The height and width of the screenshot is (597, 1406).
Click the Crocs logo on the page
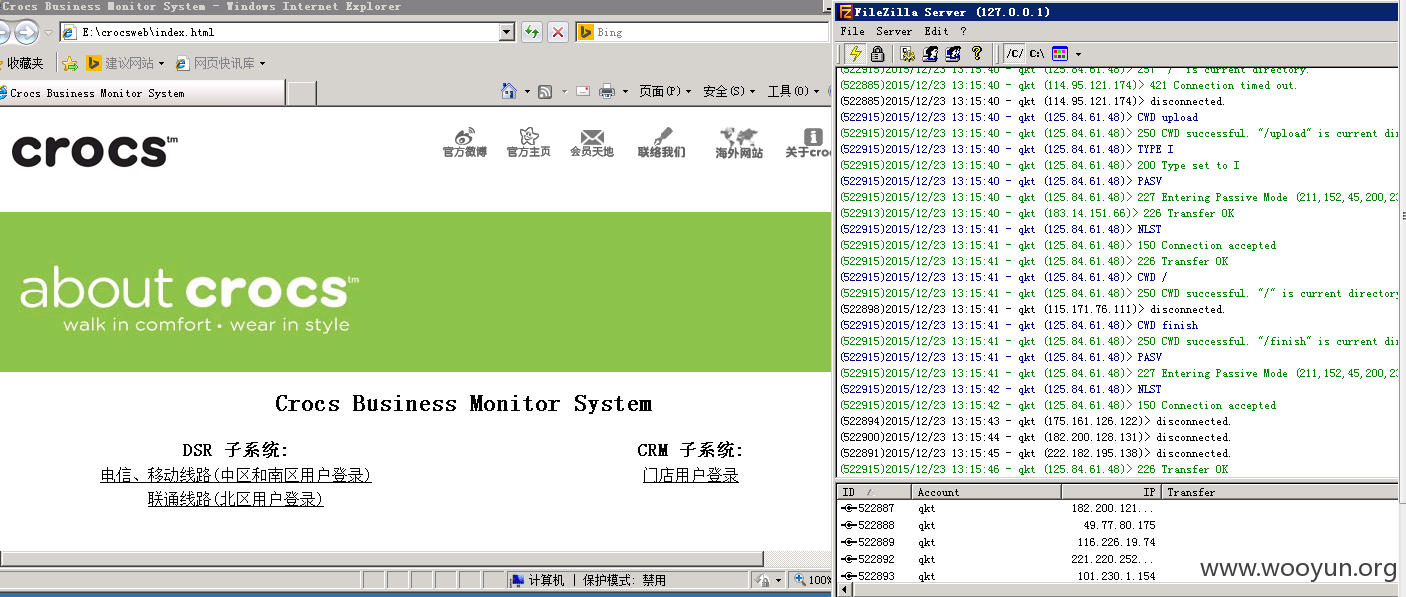point(94,151)
